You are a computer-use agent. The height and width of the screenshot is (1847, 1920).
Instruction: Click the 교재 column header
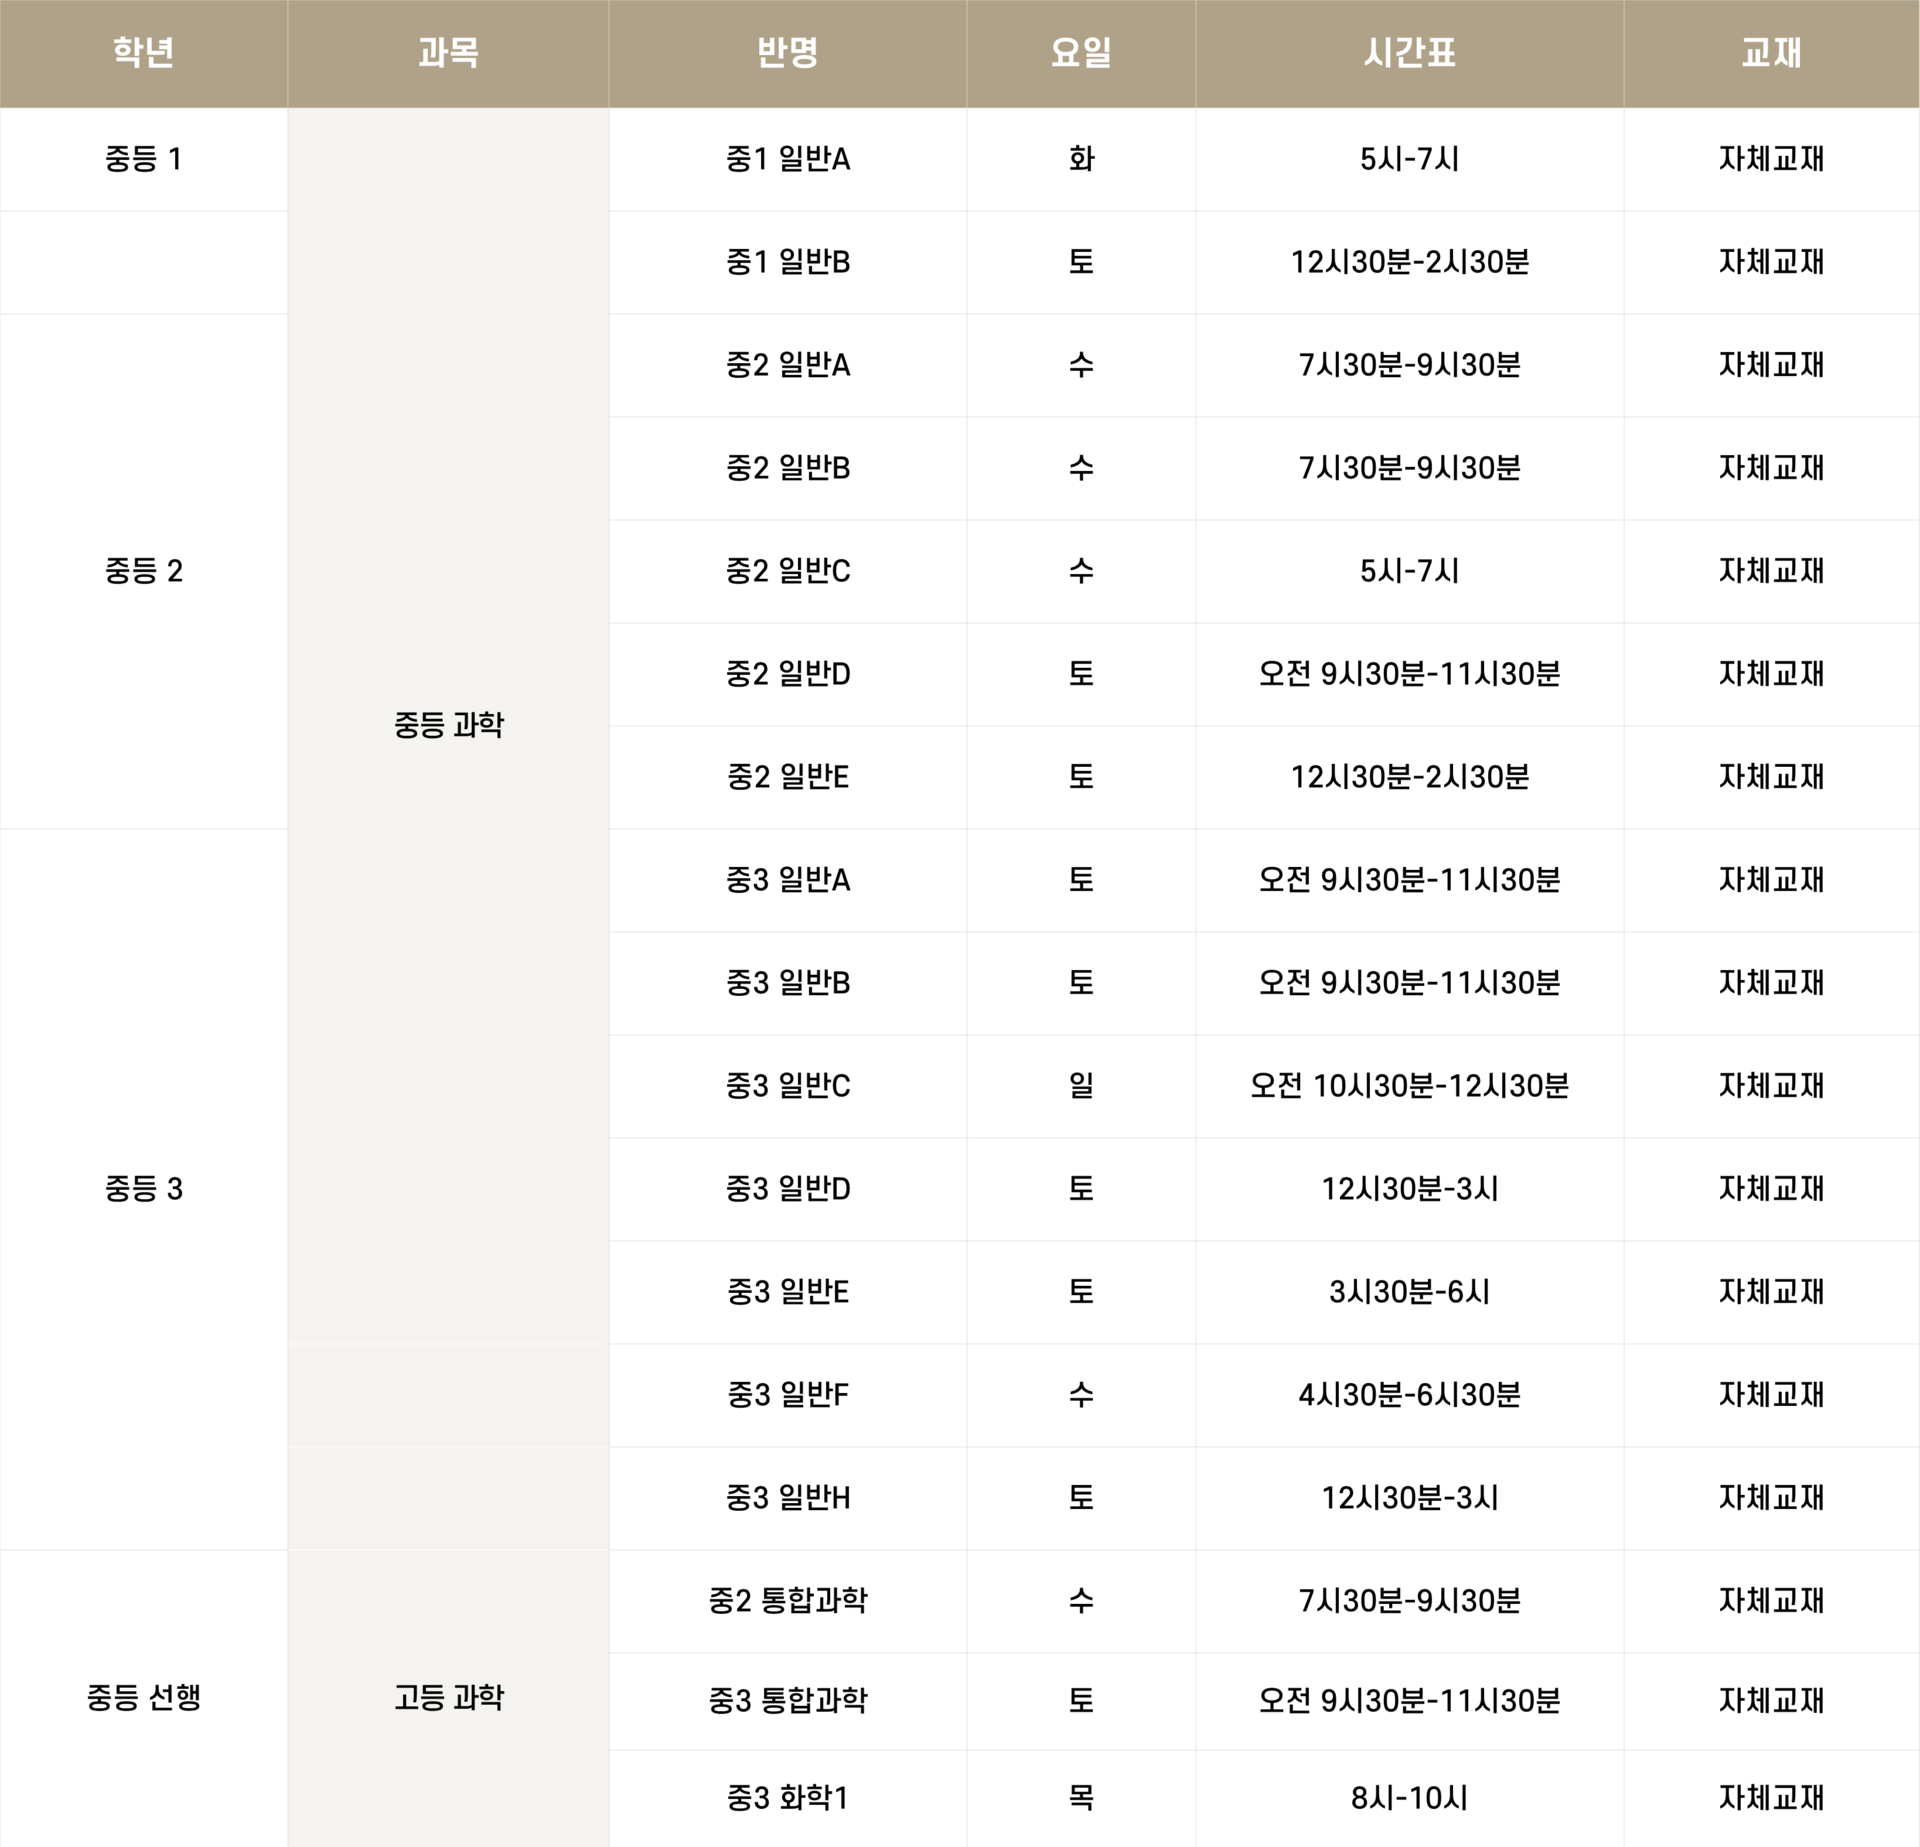pyautogui.click(x=1771, y=53)
